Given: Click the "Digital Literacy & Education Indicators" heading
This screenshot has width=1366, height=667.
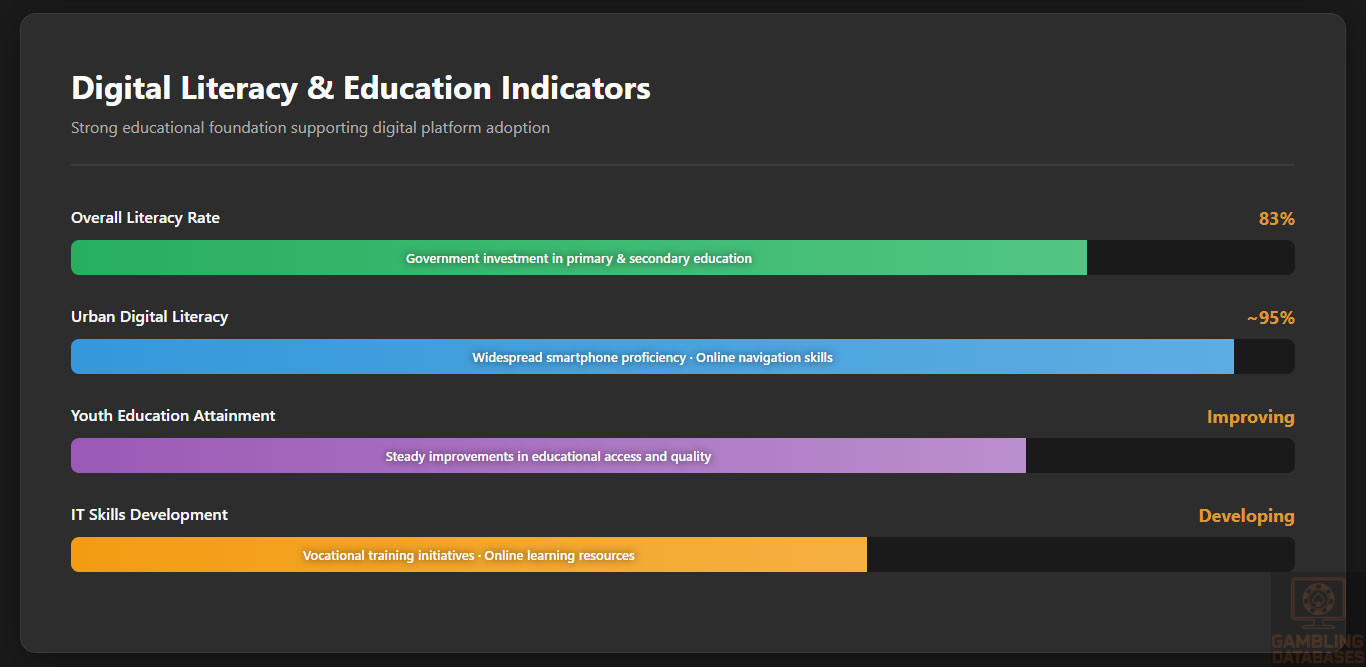Looking at the screenshot, I should [360, 88].
